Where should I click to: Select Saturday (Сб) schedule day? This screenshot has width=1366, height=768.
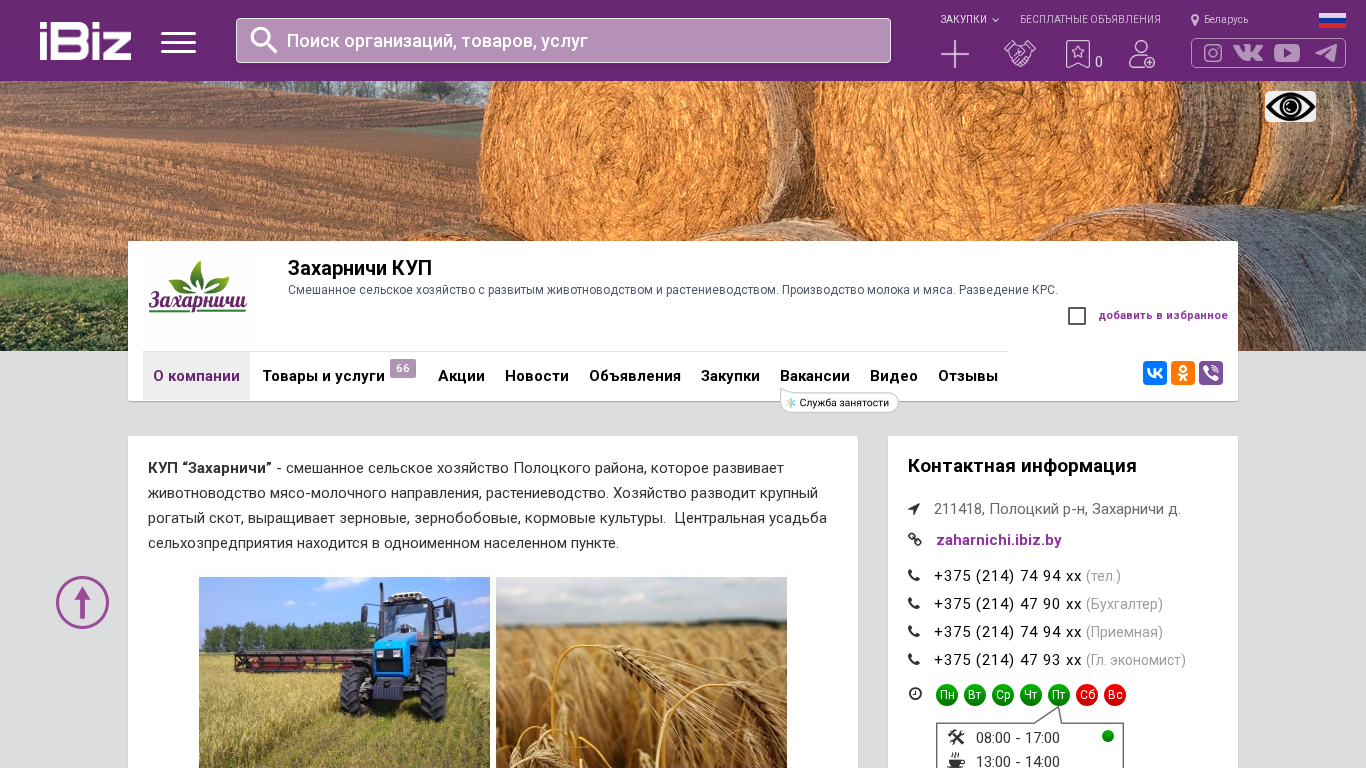1087,695
